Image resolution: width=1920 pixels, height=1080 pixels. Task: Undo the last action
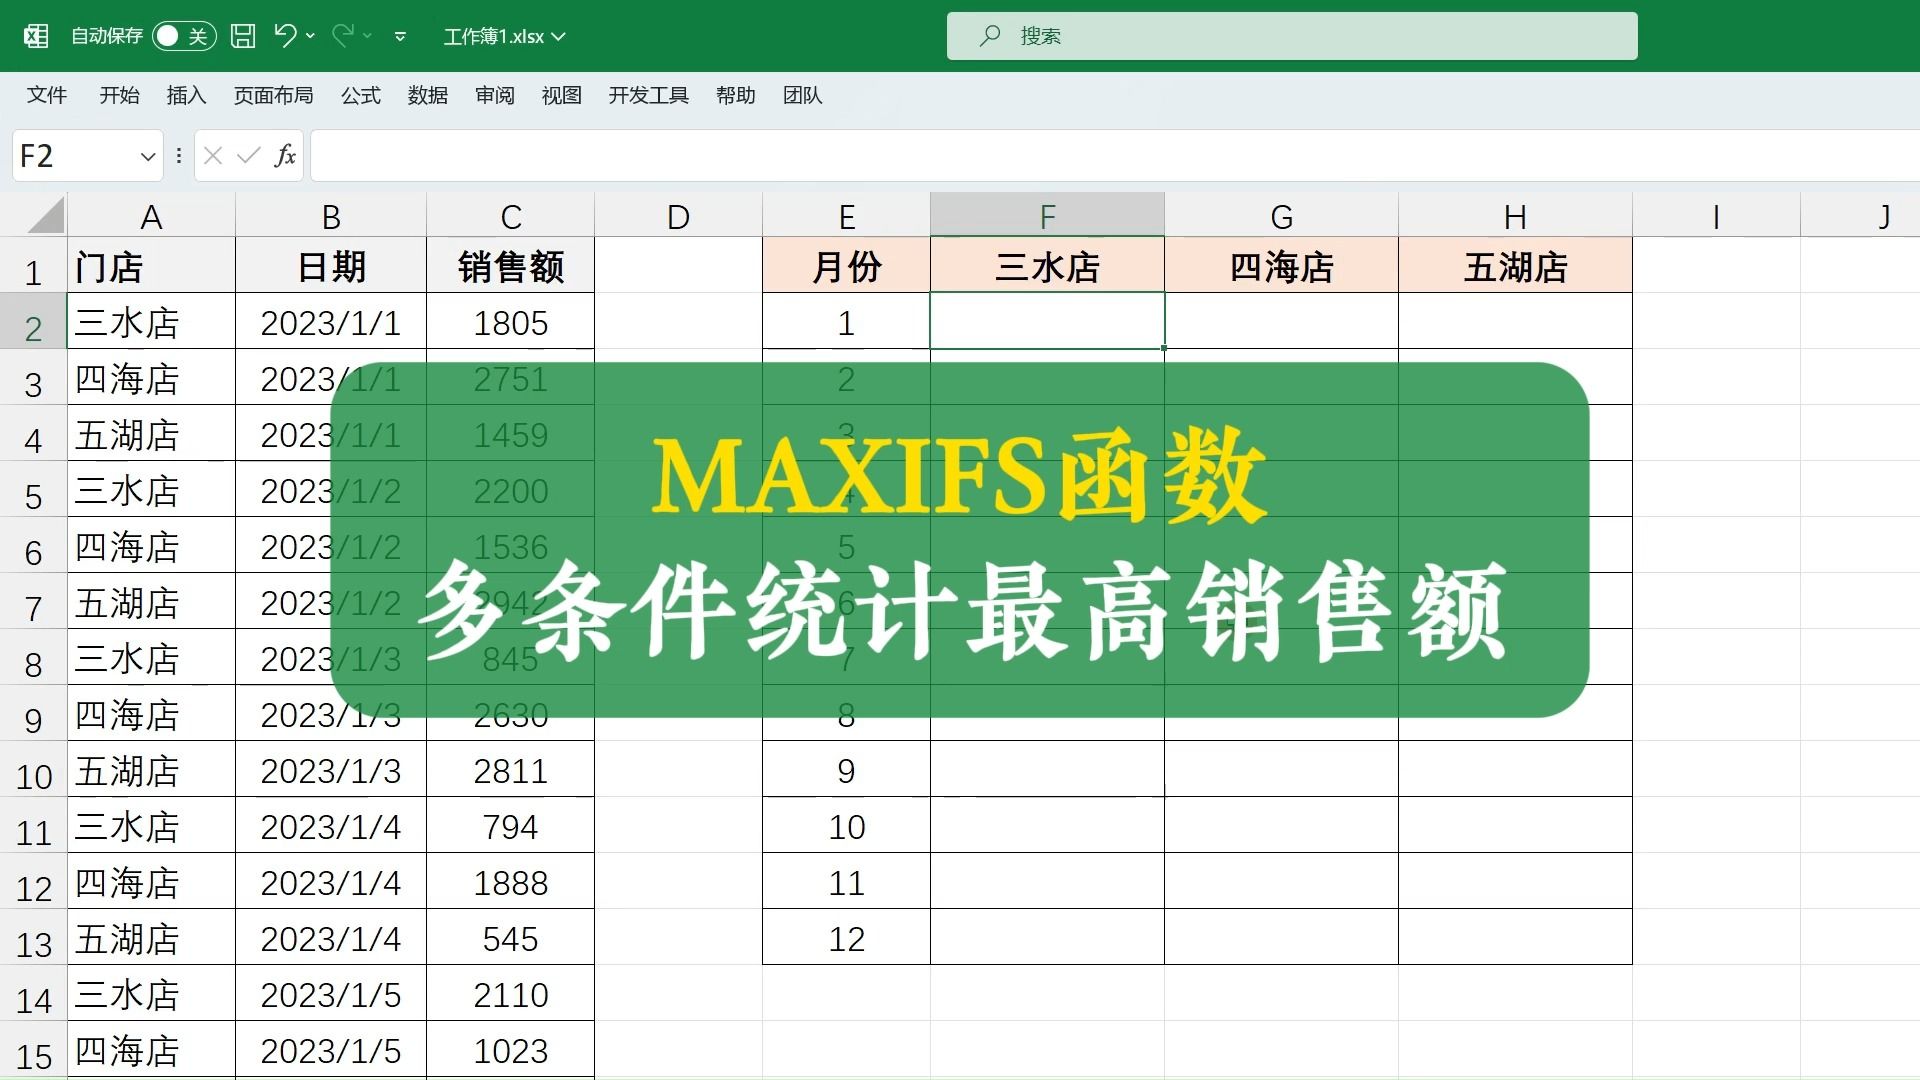pyautogui.click(x=285, y=35)
